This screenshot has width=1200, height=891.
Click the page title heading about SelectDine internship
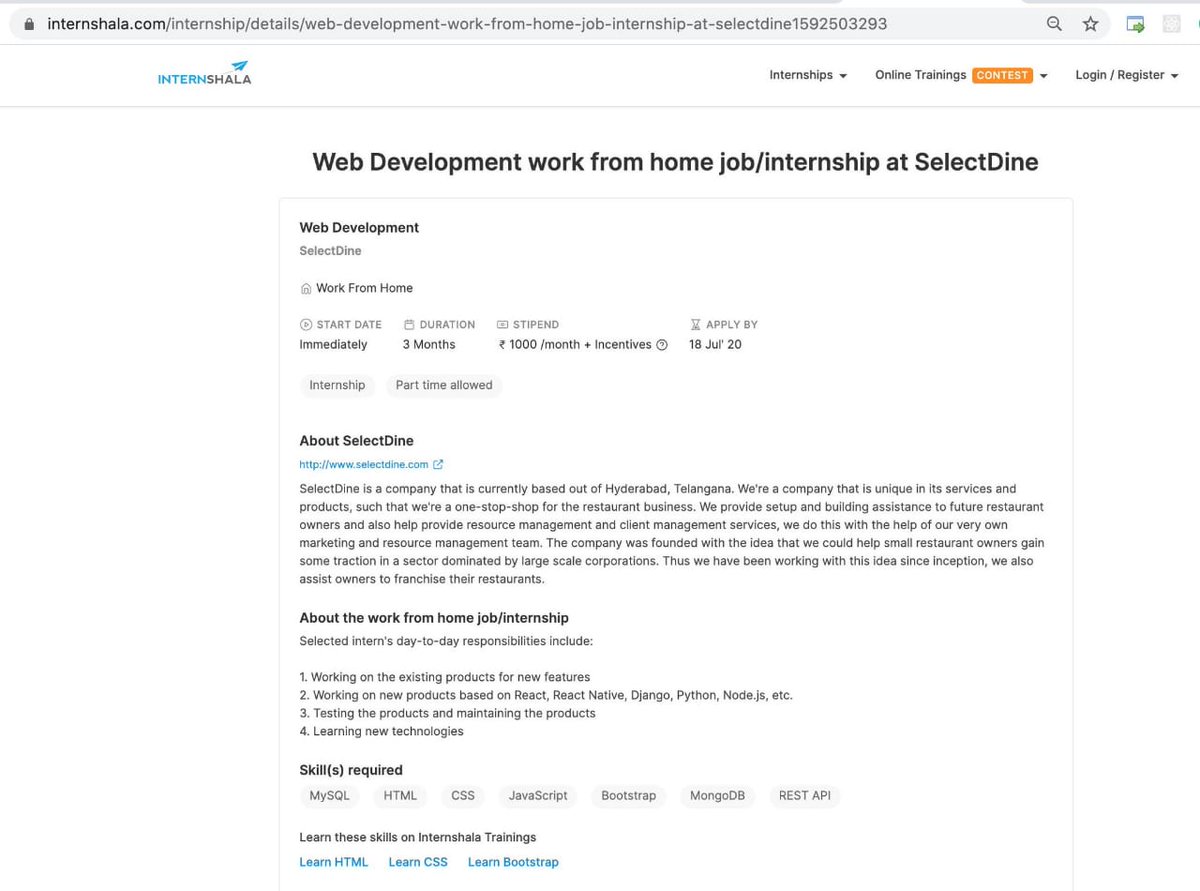pos(675,162)
